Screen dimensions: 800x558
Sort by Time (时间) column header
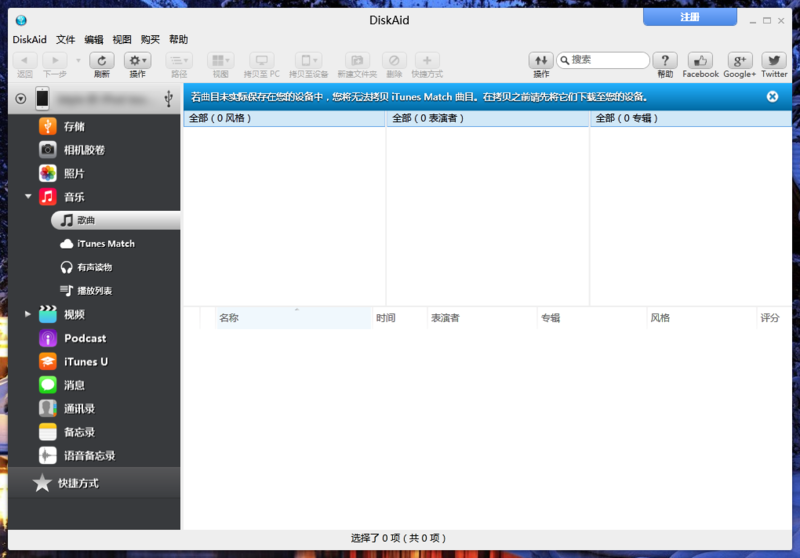(399, 318)
